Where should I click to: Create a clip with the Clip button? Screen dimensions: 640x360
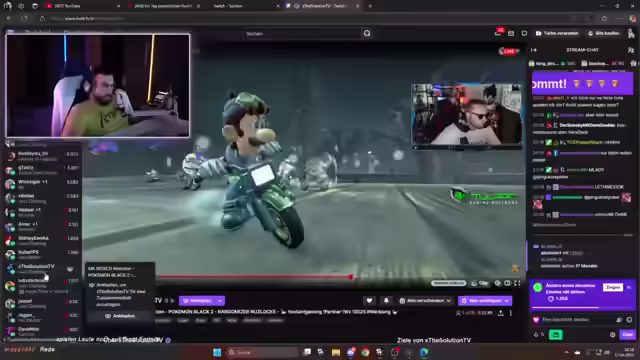pos(480,283)
